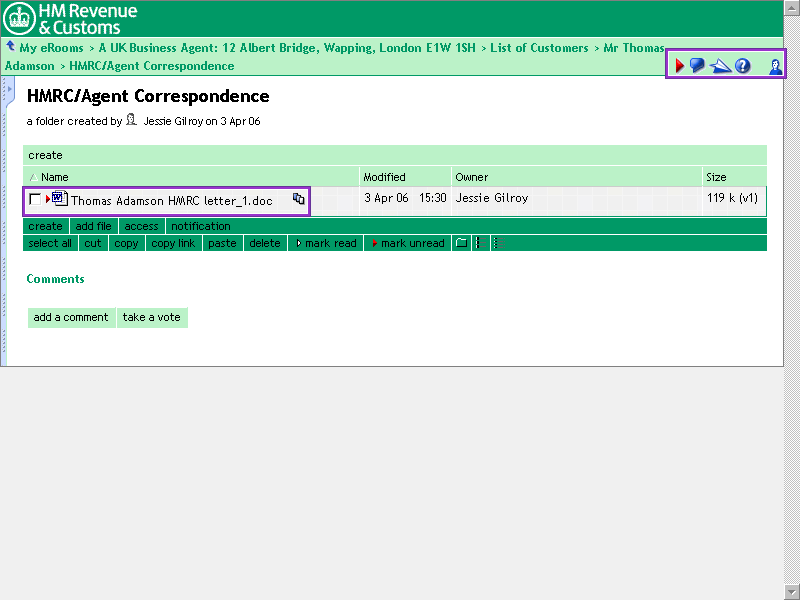This screenshot has width=800, height=600.
Task: Open the List of Customers breadcrumb link
Action: click(539, 47)
